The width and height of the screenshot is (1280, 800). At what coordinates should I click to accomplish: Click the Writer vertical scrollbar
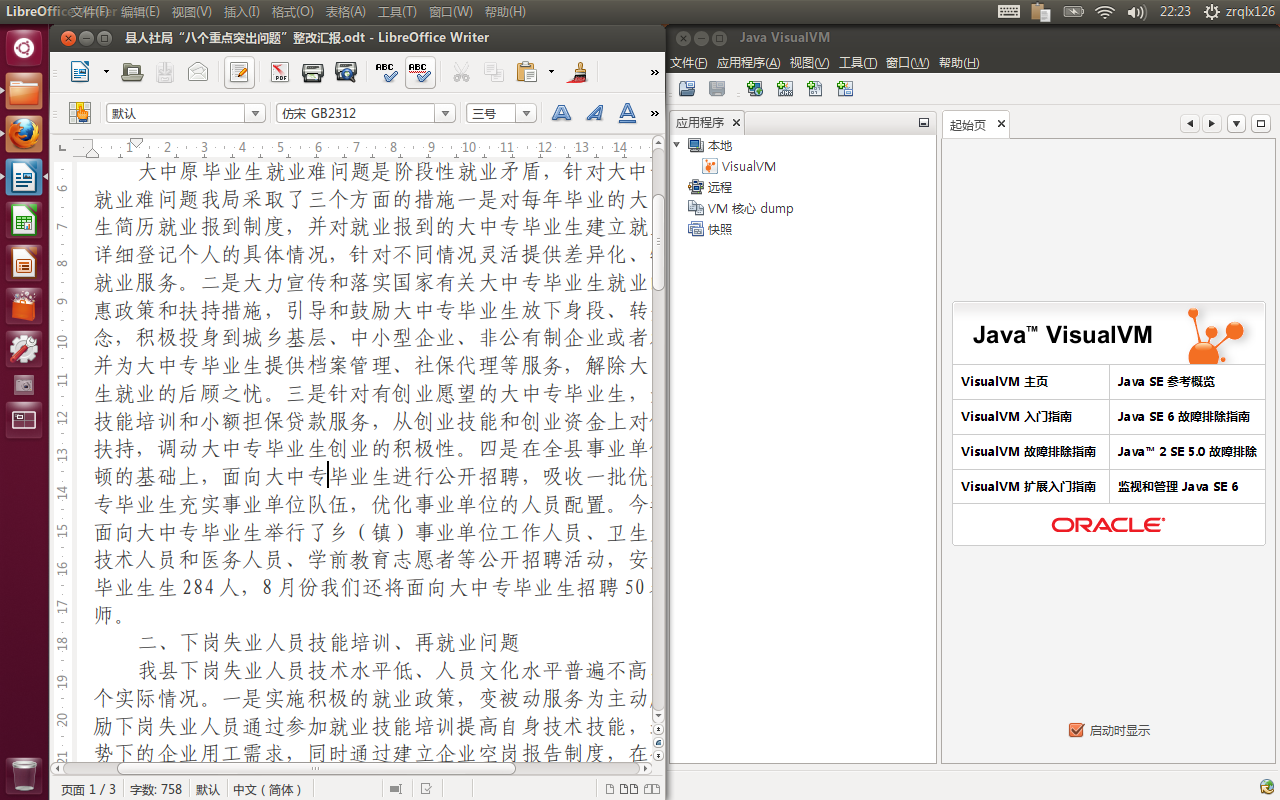pyautogui.click(x=658, y=430)
